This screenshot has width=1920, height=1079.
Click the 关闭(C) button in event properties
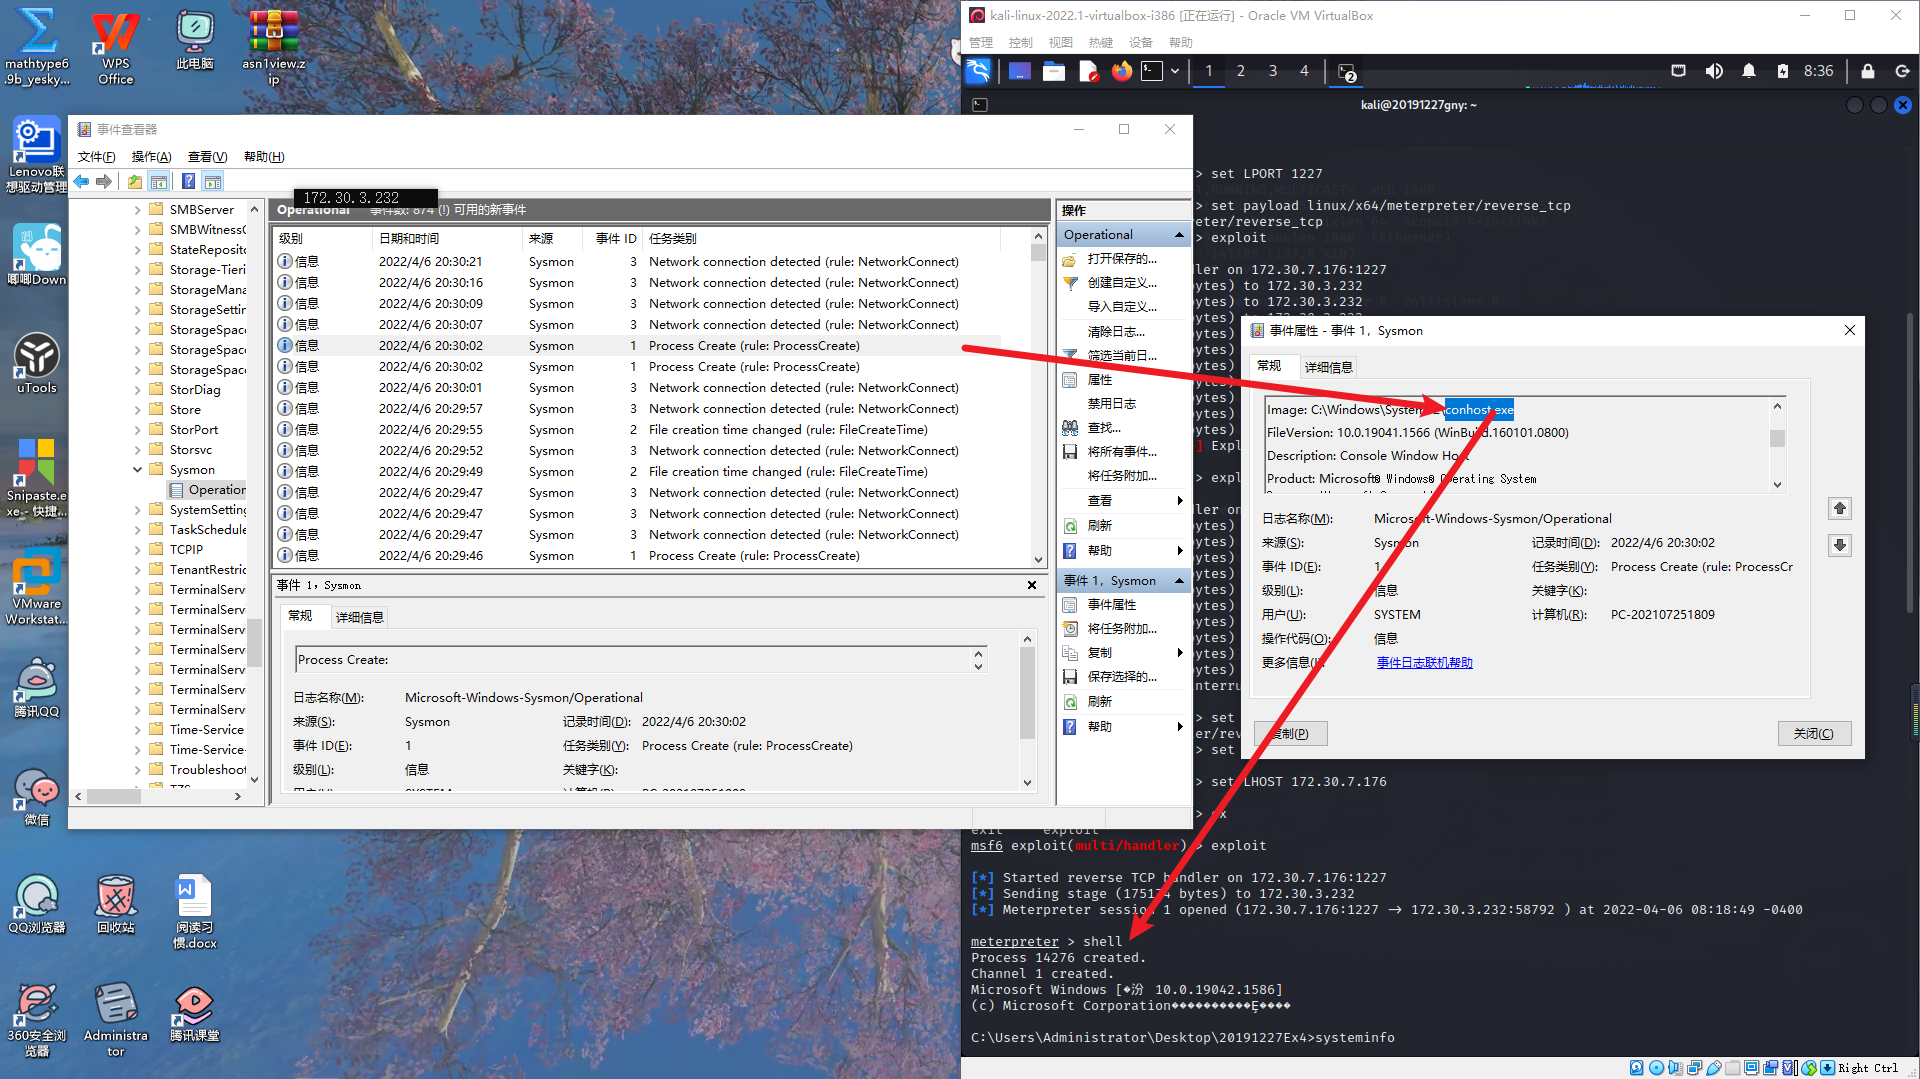1814,734
